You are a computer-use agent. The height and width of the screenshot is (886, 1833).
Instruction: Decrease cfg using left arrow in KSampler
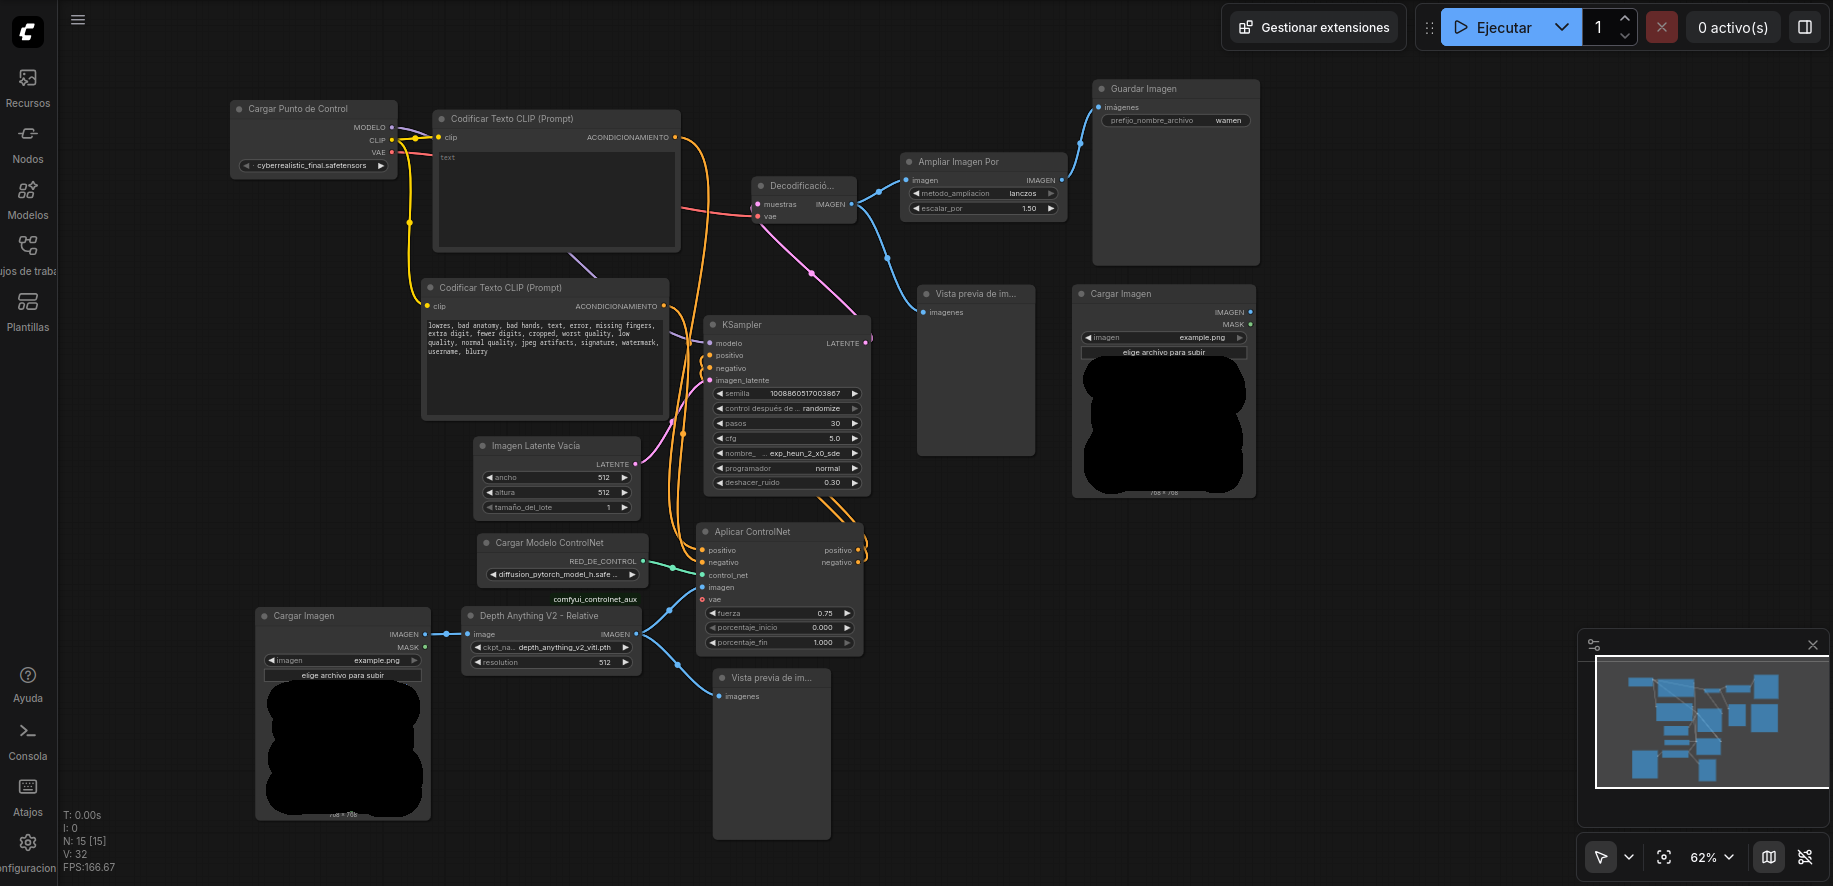[x=719, y=439]
